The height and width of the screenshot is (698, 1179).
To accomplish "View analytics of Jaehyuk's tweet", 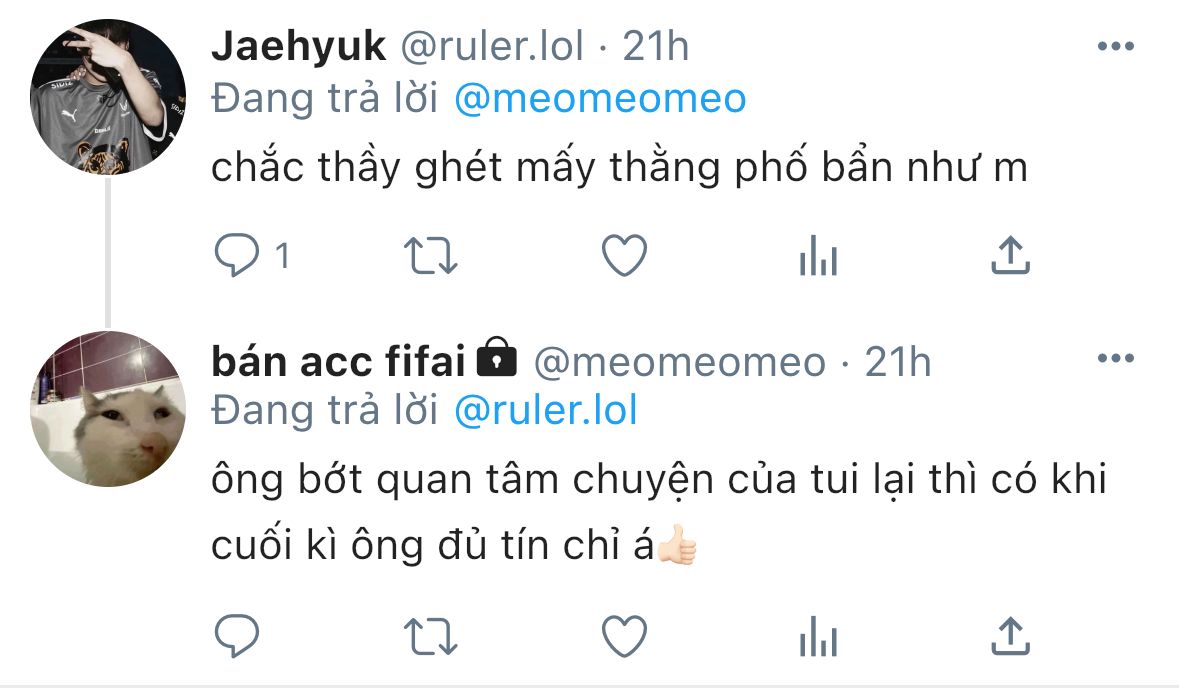I will tap(818, 256).
